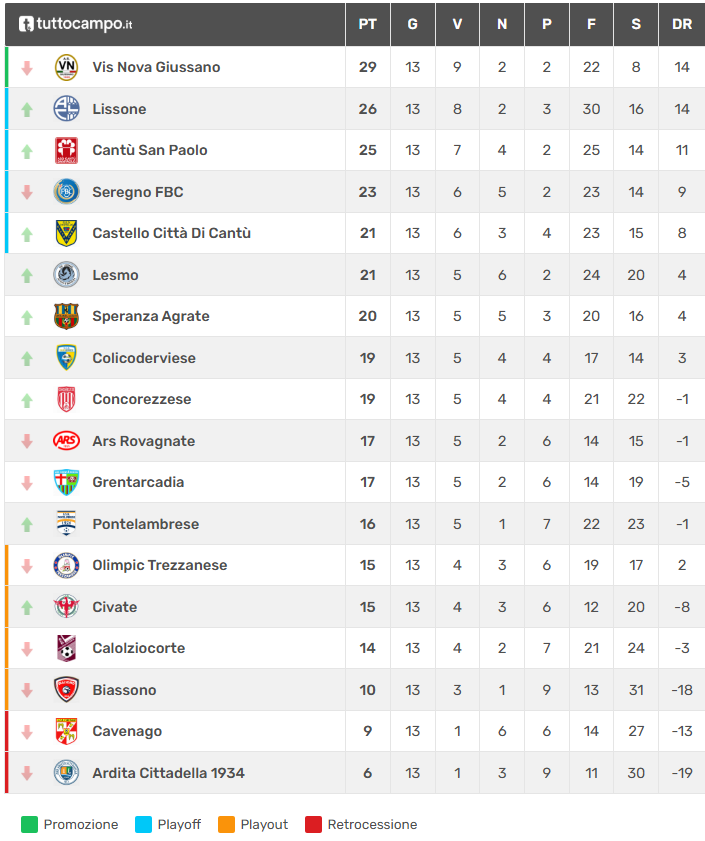Click the Lissone team crest
Image resolution: width=705 pixels, height=841 pixels.
[x=66, y=109]
